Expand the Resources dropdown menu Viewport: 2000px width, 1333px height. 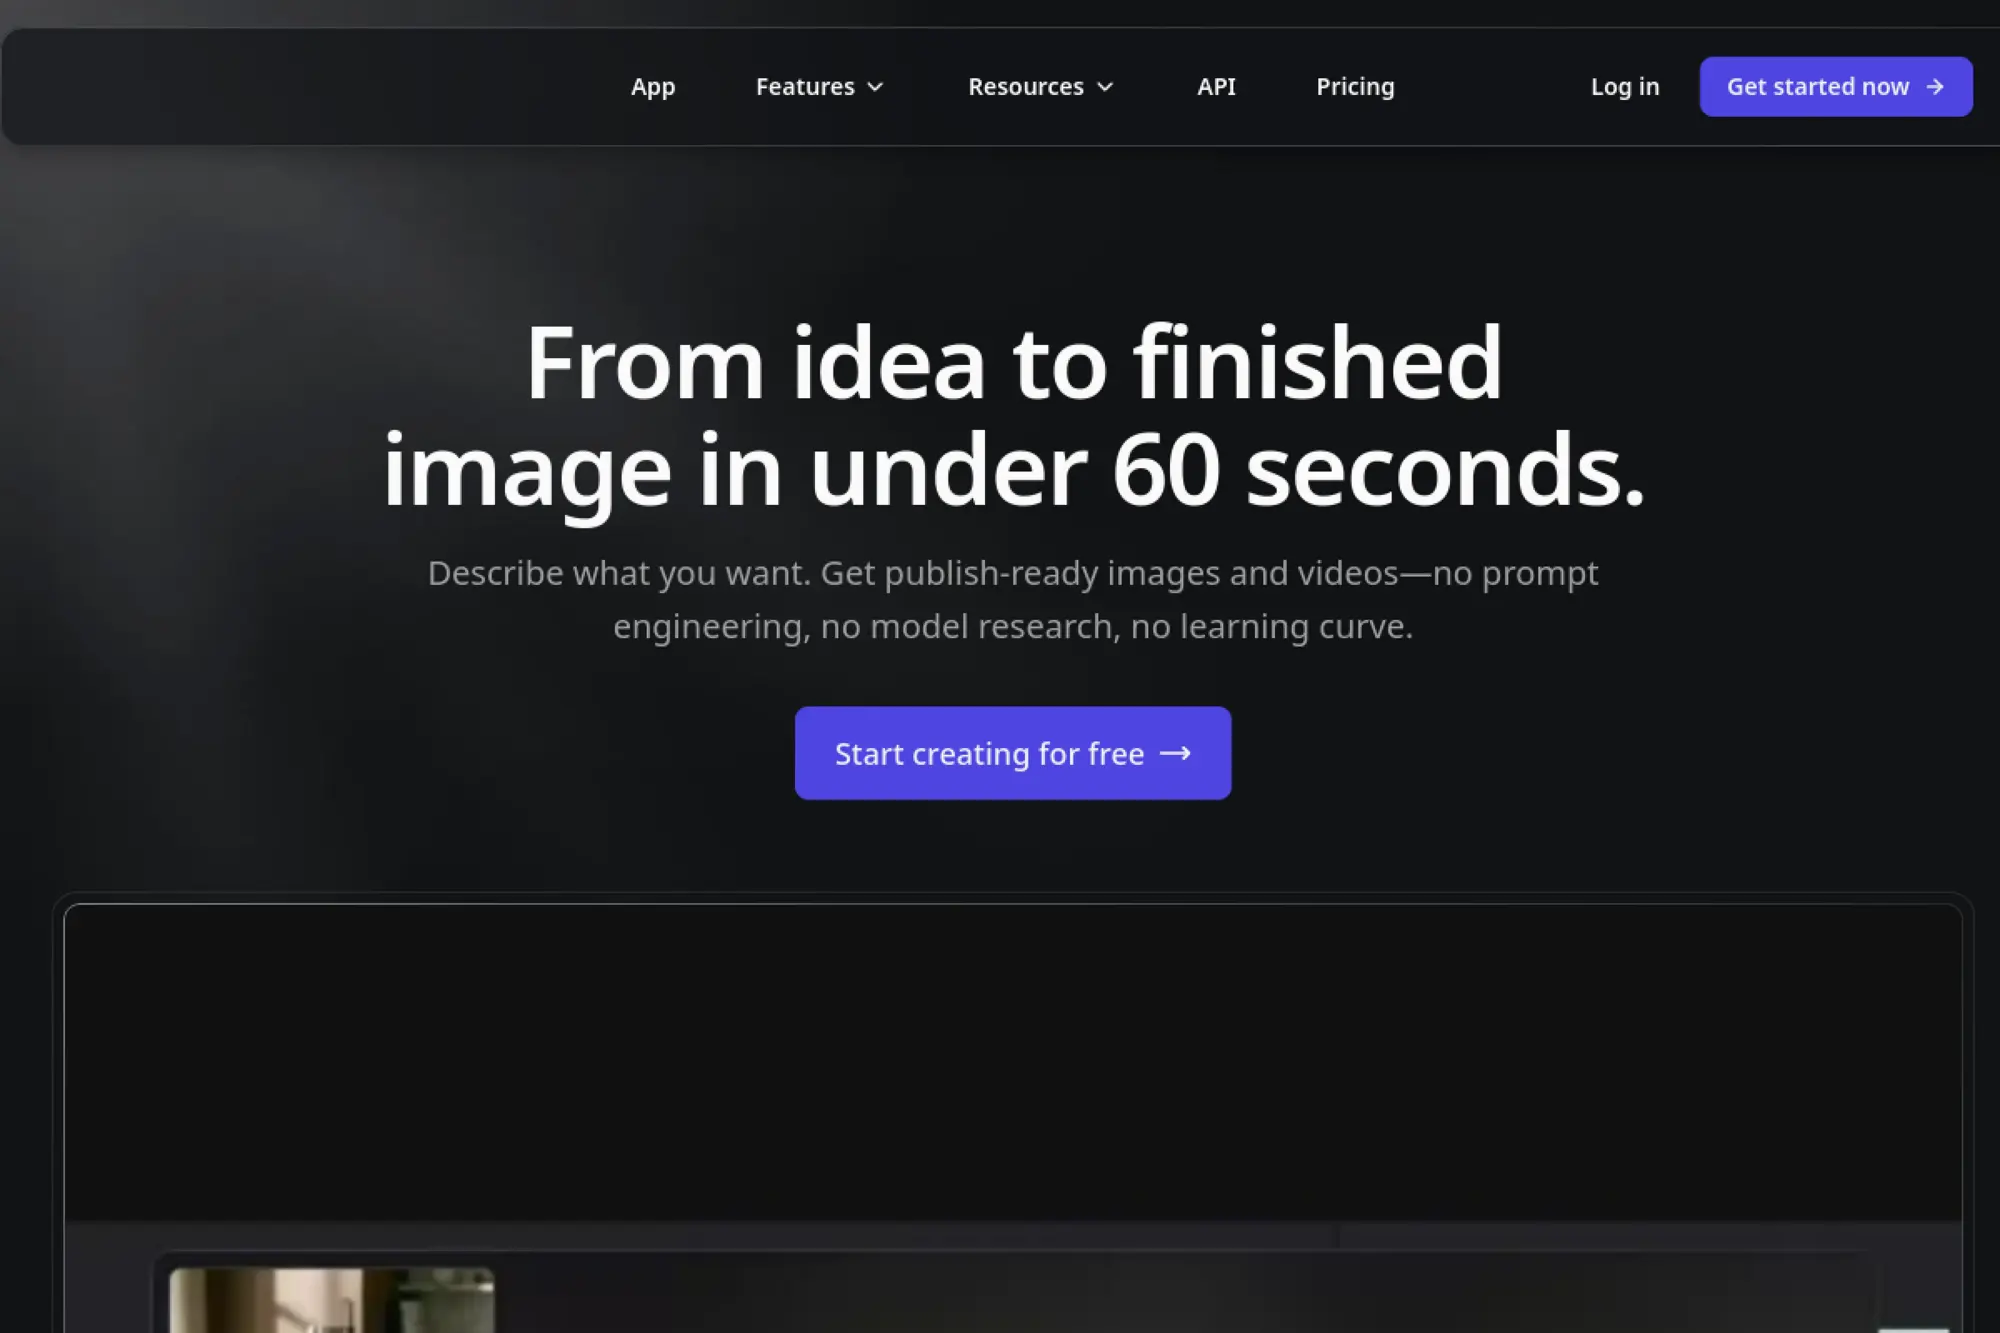(1026, 87)
